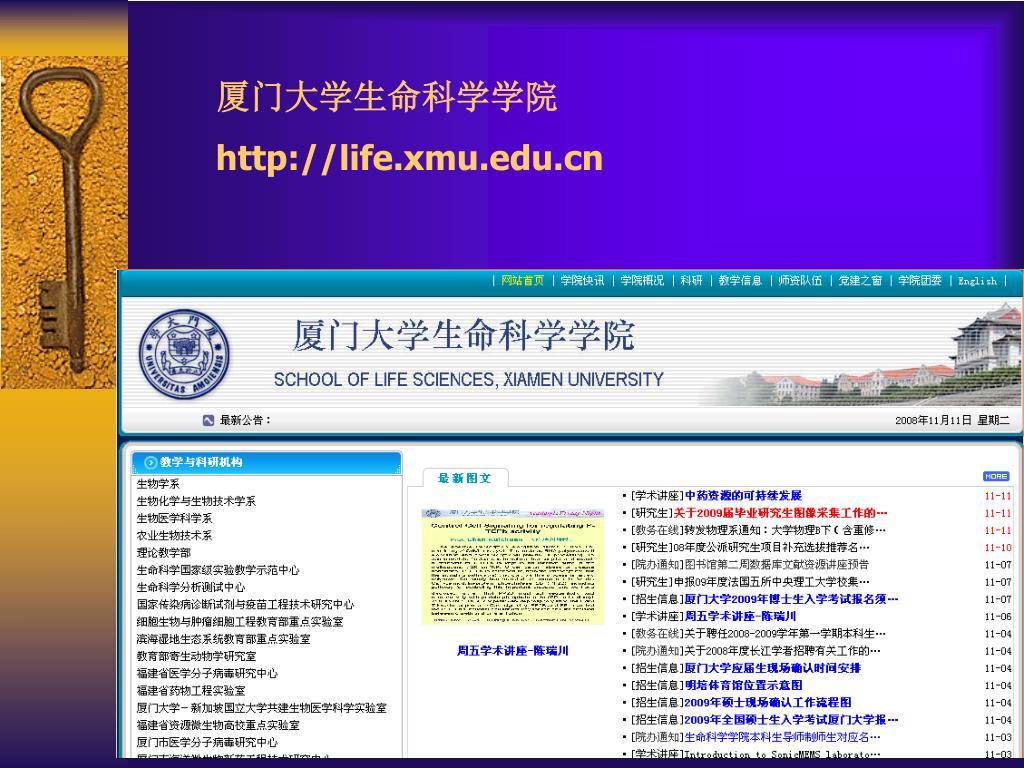This screenshot has height=768, width=1024.
Task: Open 滨海湿地生态系统教育部重点实验室 link
Action: 223,639
